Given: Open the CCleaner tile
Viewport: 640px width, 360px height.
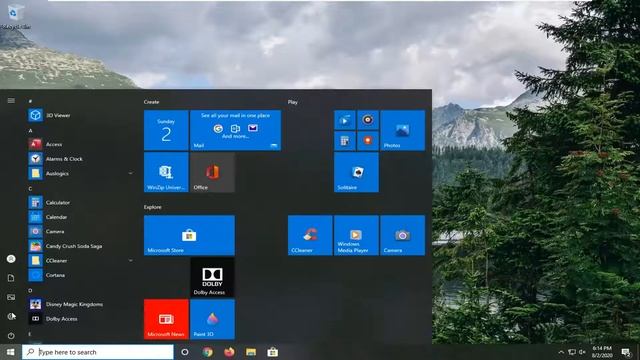Looking at the screenshot, I should [310, 236].
